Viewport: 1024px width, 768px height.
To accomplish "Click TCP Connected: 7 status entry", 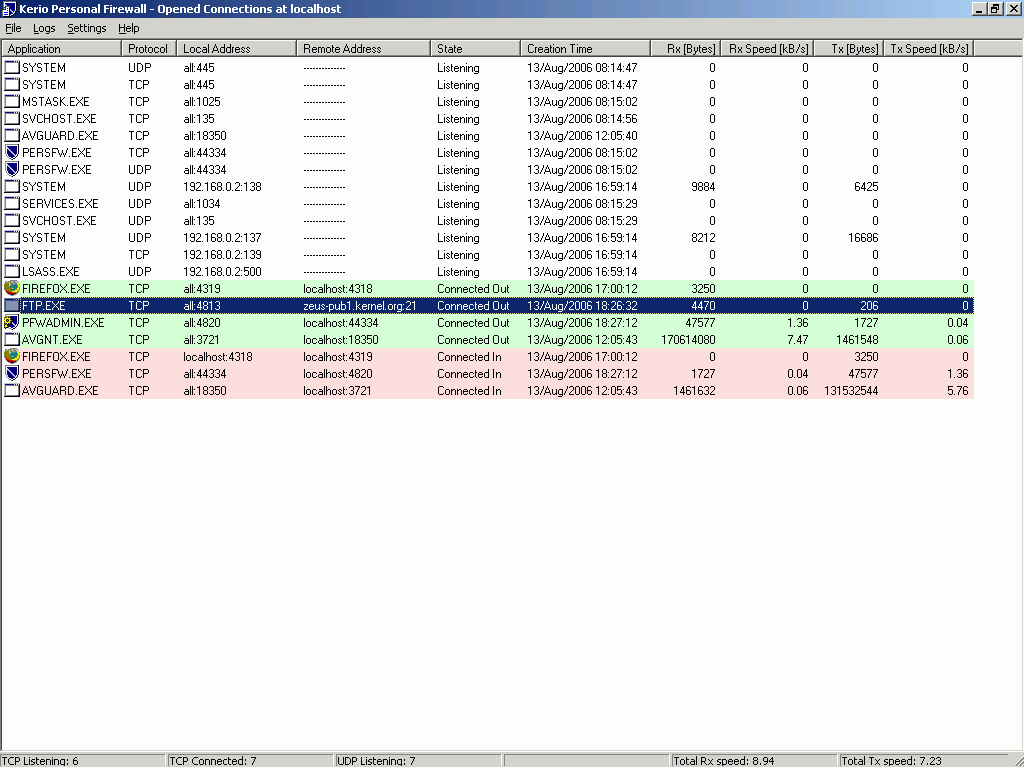I will coord(250,761).
